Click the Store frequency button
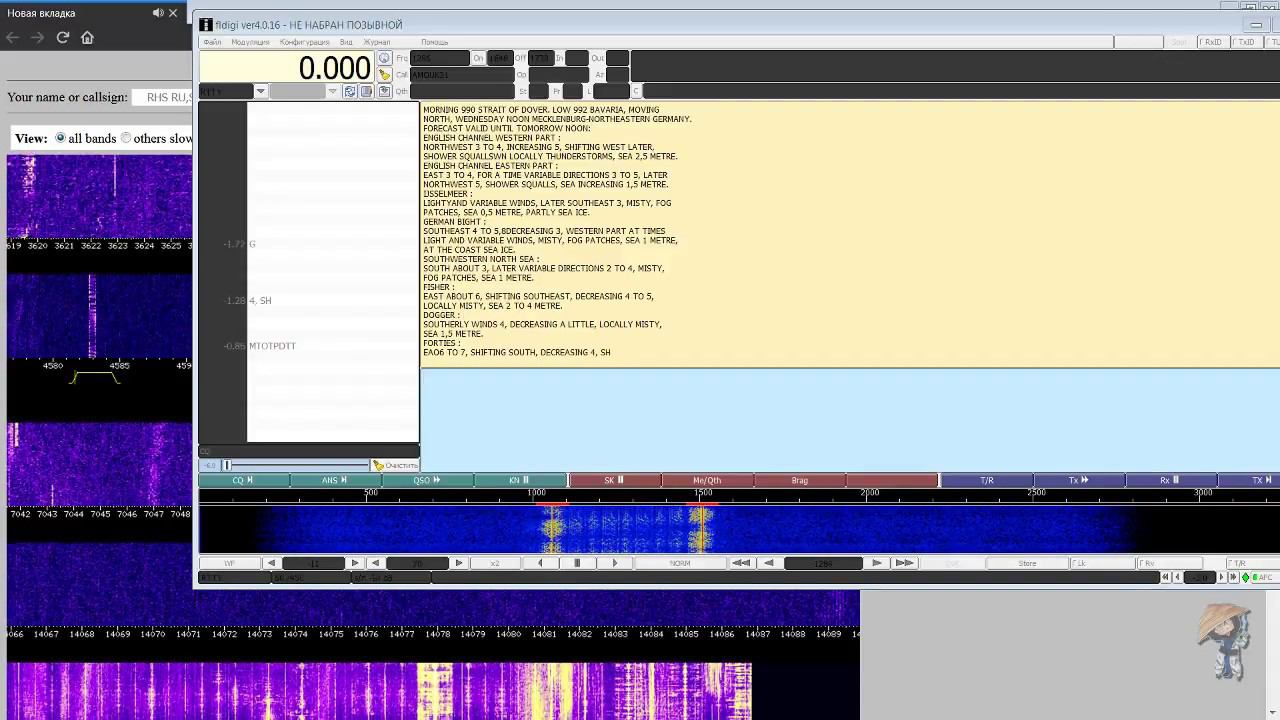Viewport: 1280px width, 720px height. [x=1027, y=563]
